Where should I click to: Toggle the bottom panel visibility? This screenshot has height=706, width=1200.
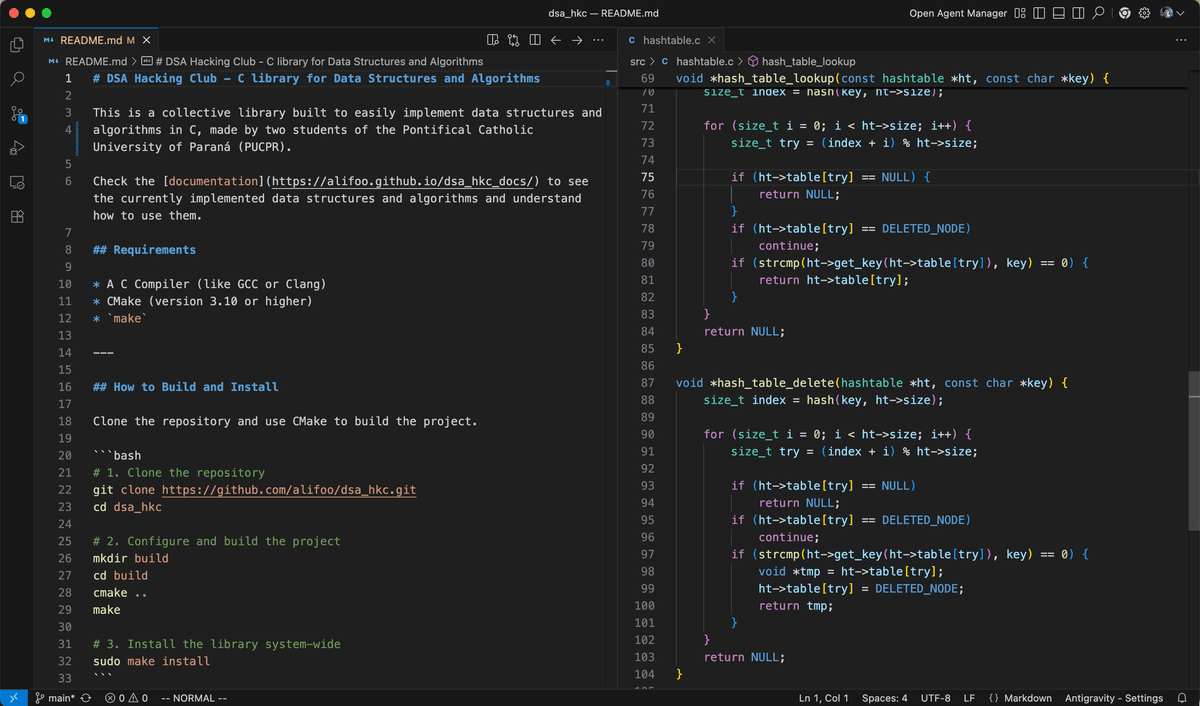click(1059, 14)
